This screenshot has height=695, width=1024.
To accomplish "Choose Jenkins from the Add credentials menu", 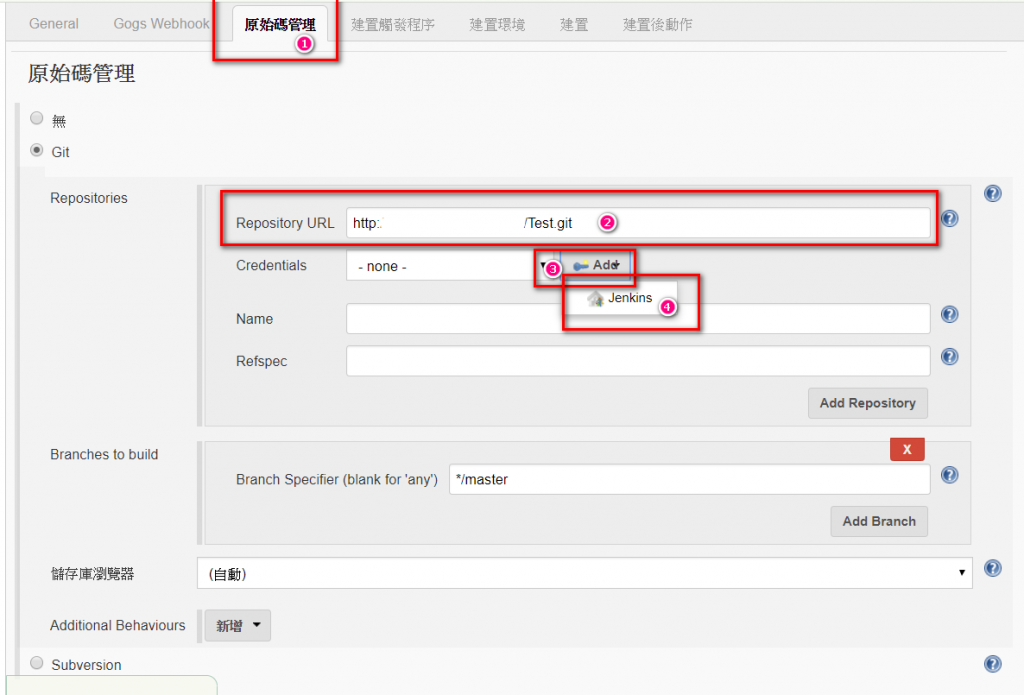I will point(621,298).
